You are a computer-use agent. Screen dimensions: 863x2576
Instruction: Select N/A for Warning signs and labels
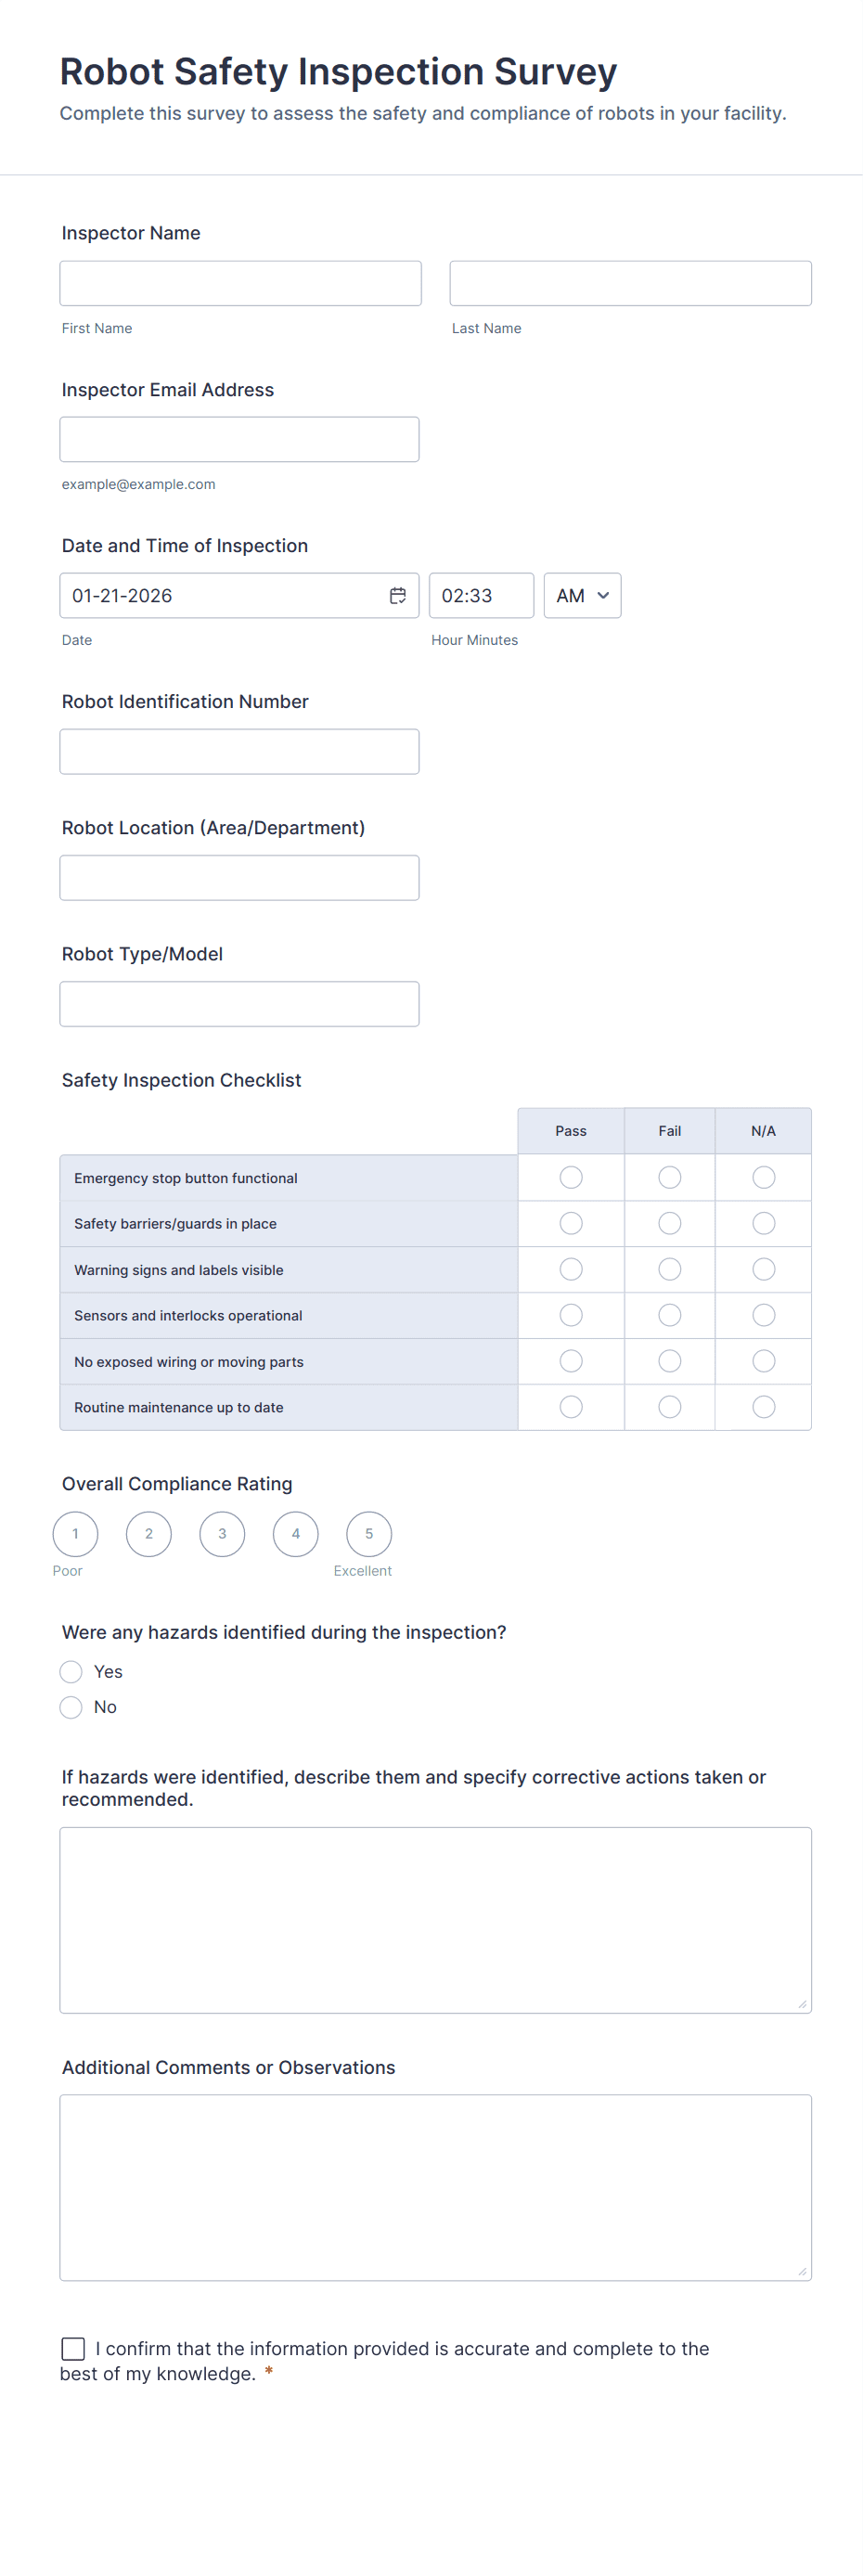764,1270
